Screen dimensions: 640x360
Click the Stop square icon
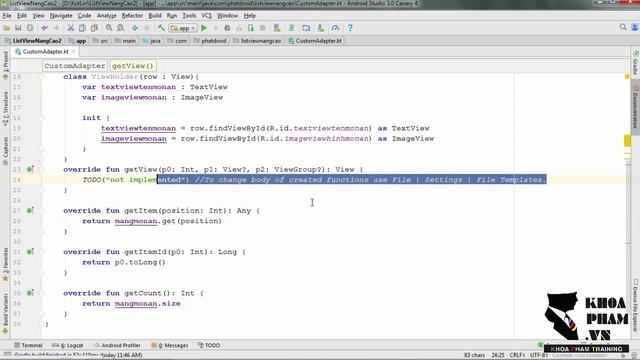[263, 28]
